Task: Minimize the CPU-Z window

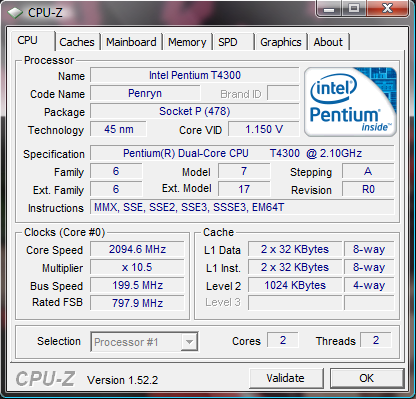Action: pos(329,8)
